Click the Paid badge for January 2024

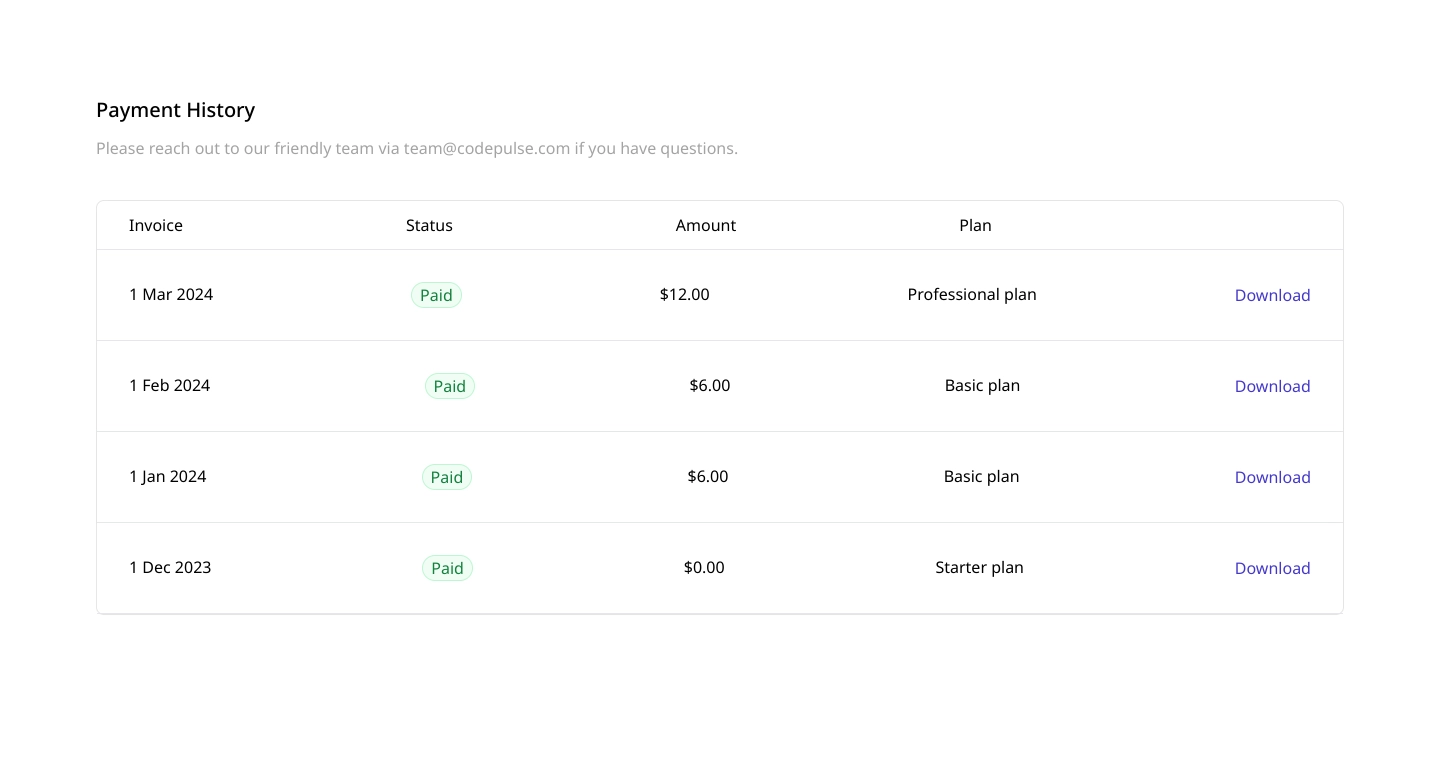tap(447, 477)
